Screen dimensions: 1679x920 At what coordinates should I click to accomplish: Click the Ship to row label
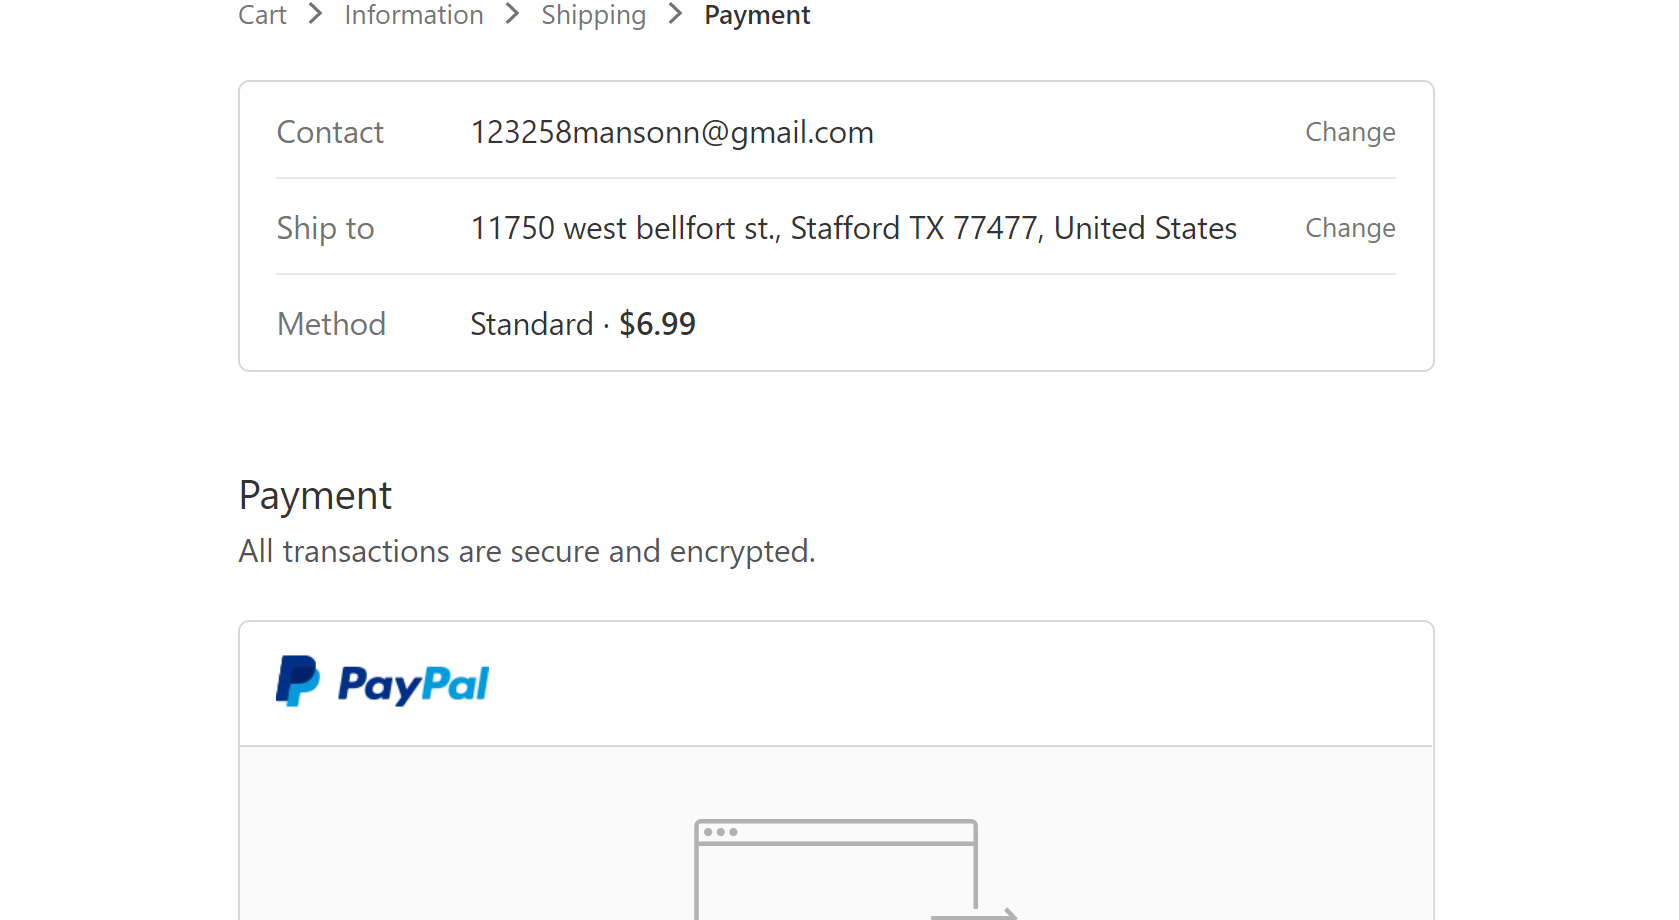325,228
